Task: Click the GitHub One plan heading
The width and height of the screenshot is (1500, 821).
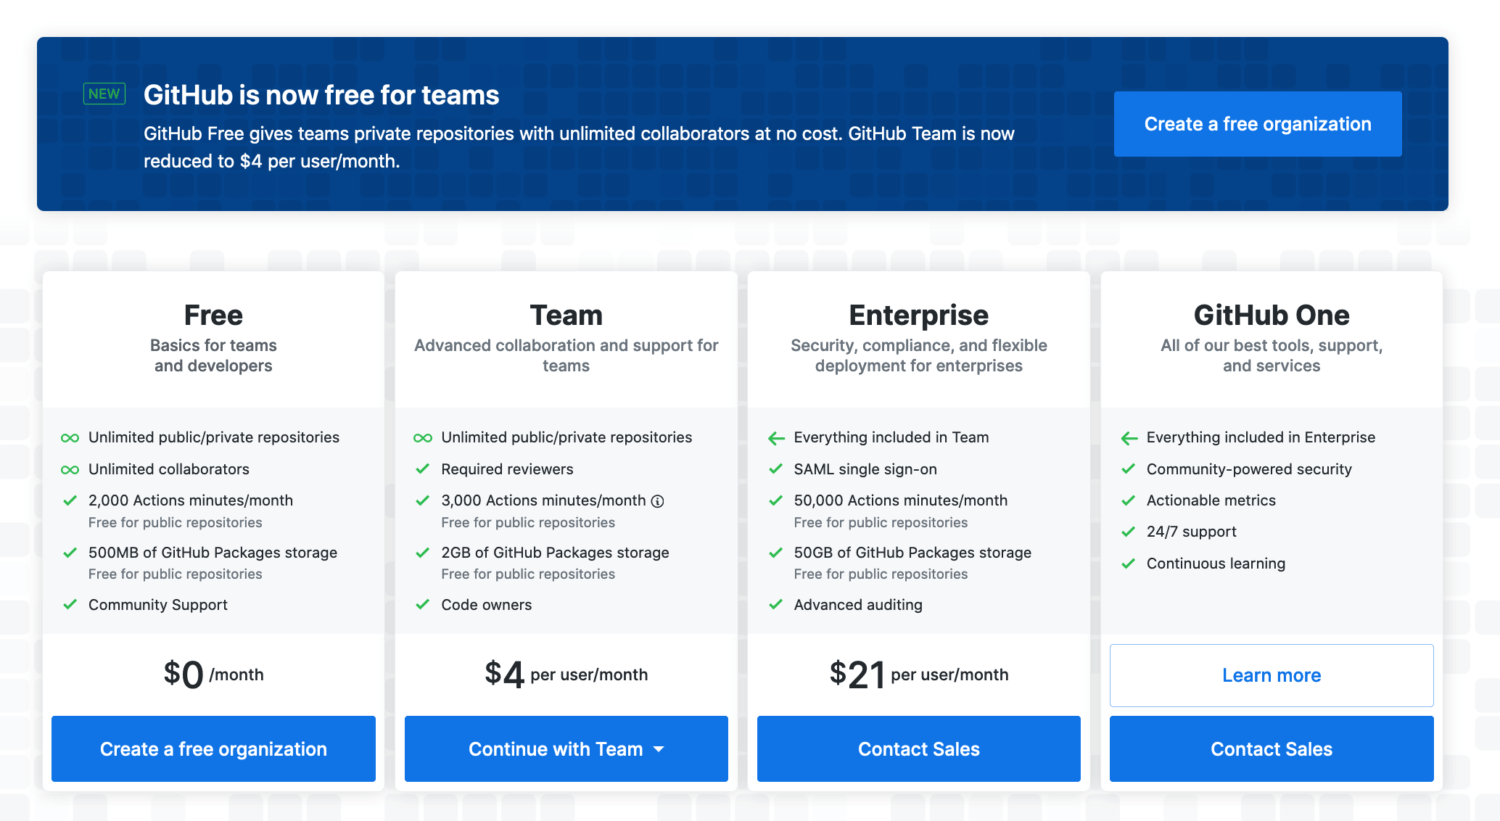Action: pos(1271,315)
